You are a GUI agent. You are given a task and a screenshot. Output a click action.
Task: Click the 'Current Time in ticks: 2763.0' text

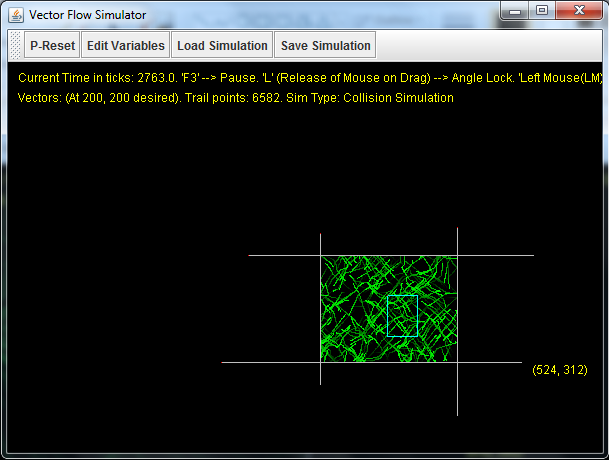coord(96,78)
